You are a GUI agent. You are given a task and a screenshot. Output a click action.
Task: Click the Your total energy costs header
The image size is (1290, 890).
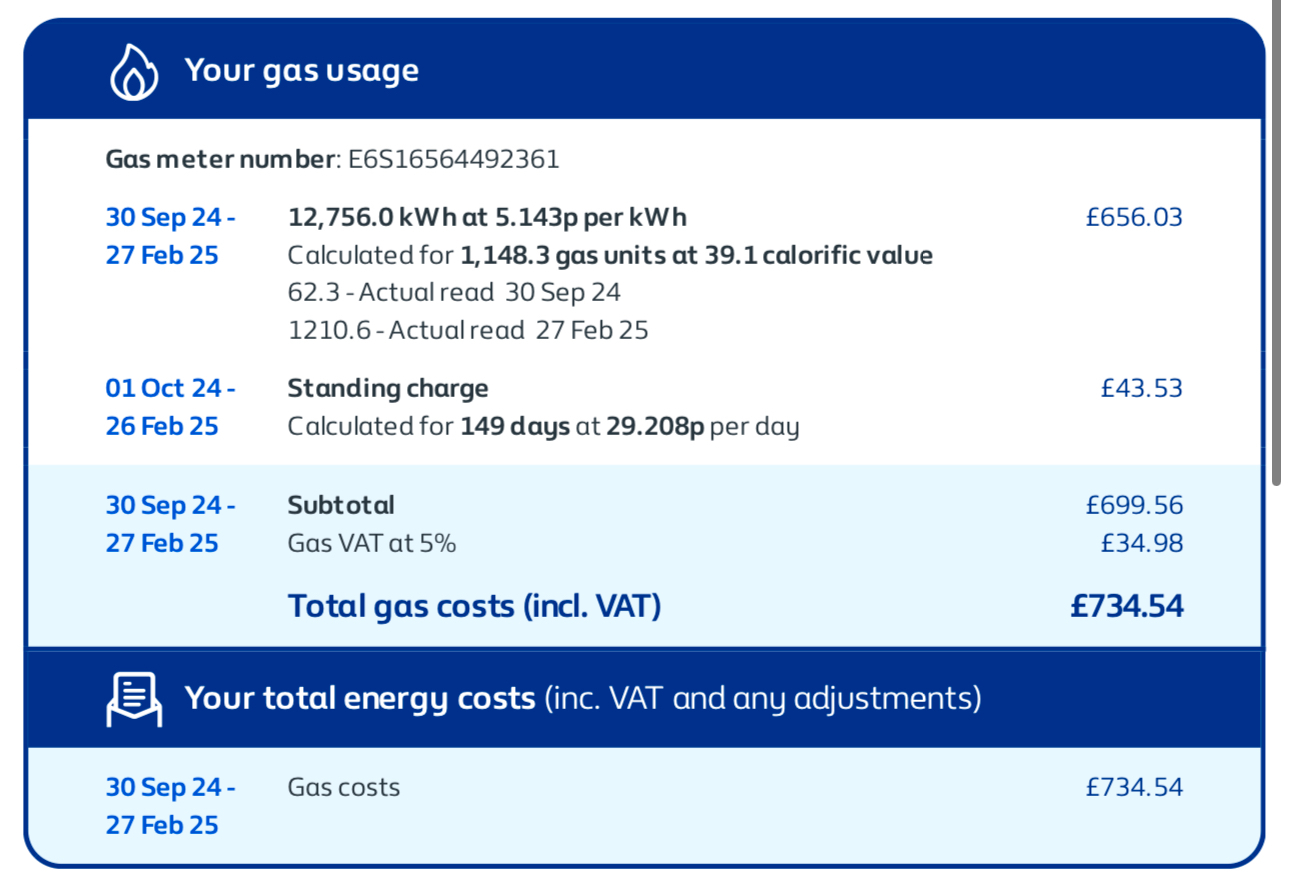point(360,698)
